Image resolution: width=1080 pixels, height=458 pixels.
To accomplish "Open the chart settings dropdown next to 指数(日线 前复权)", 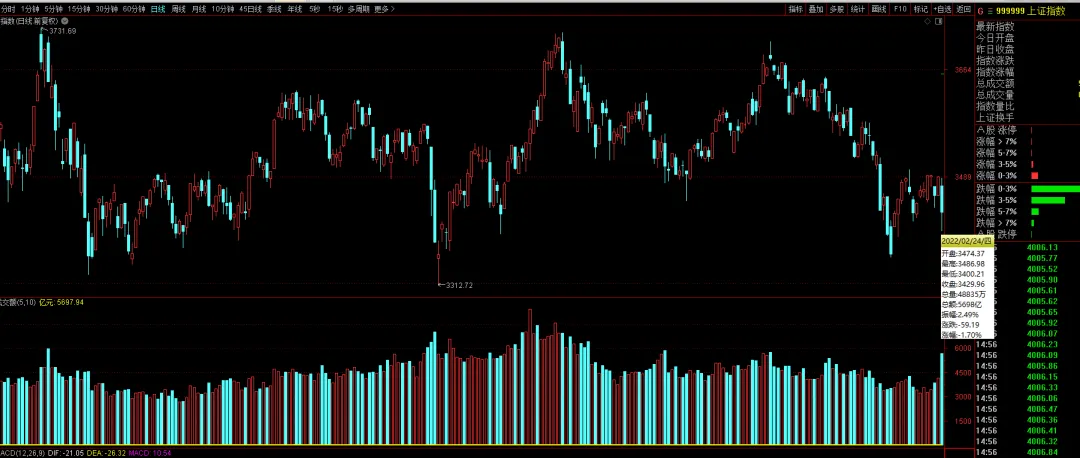I will click(63, 21).
